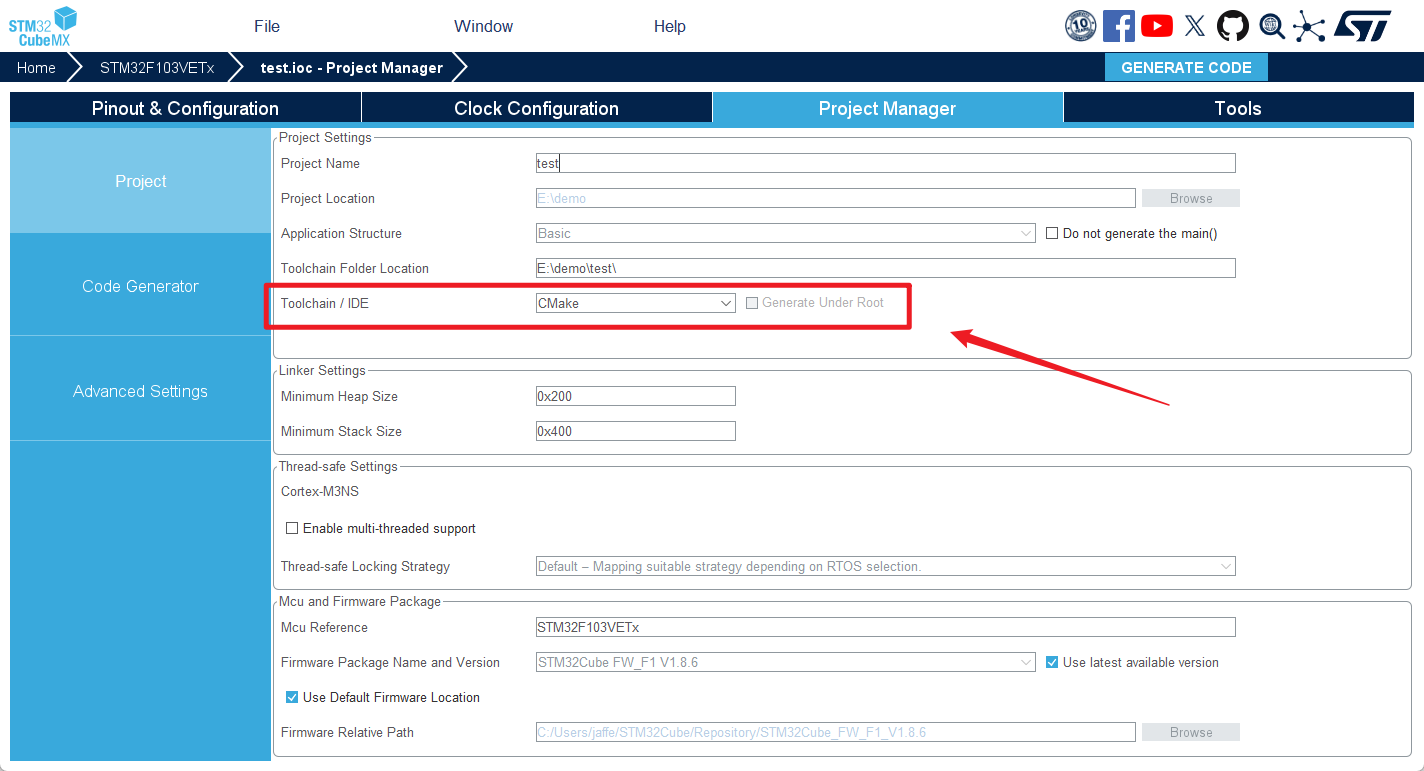
Task: Click the Cortex-M3NS label
Action: coord(320,491)
